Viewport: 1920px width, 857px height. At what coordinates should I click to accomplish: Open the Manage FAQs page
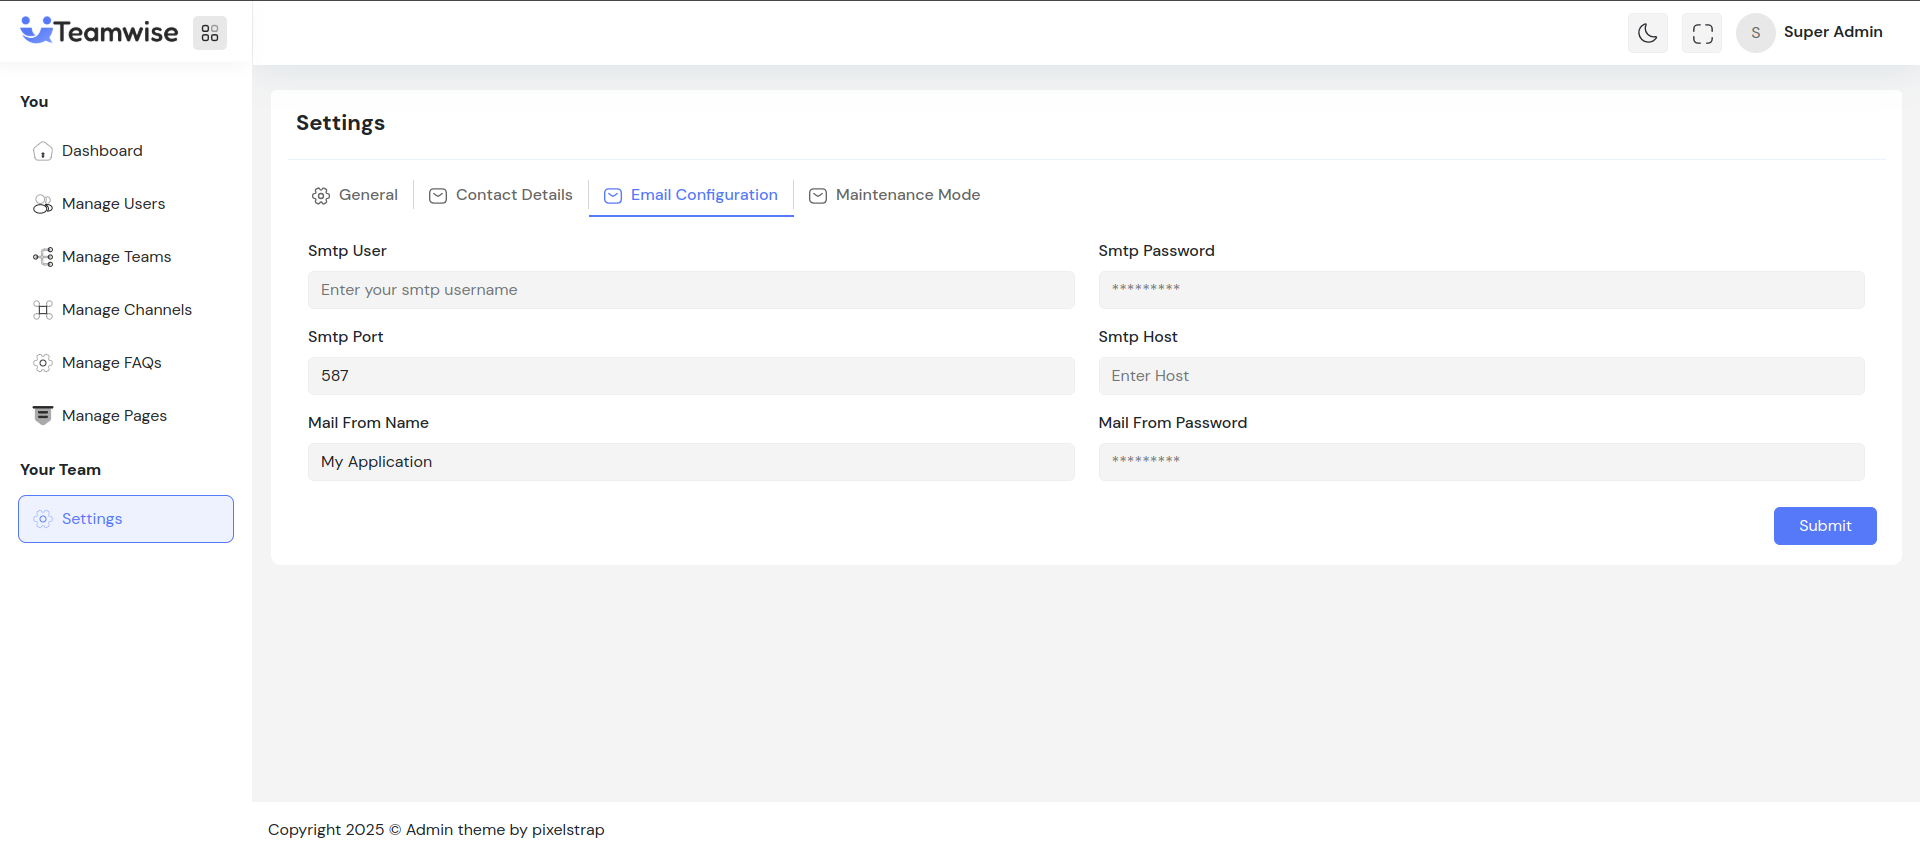click(111, 363)
